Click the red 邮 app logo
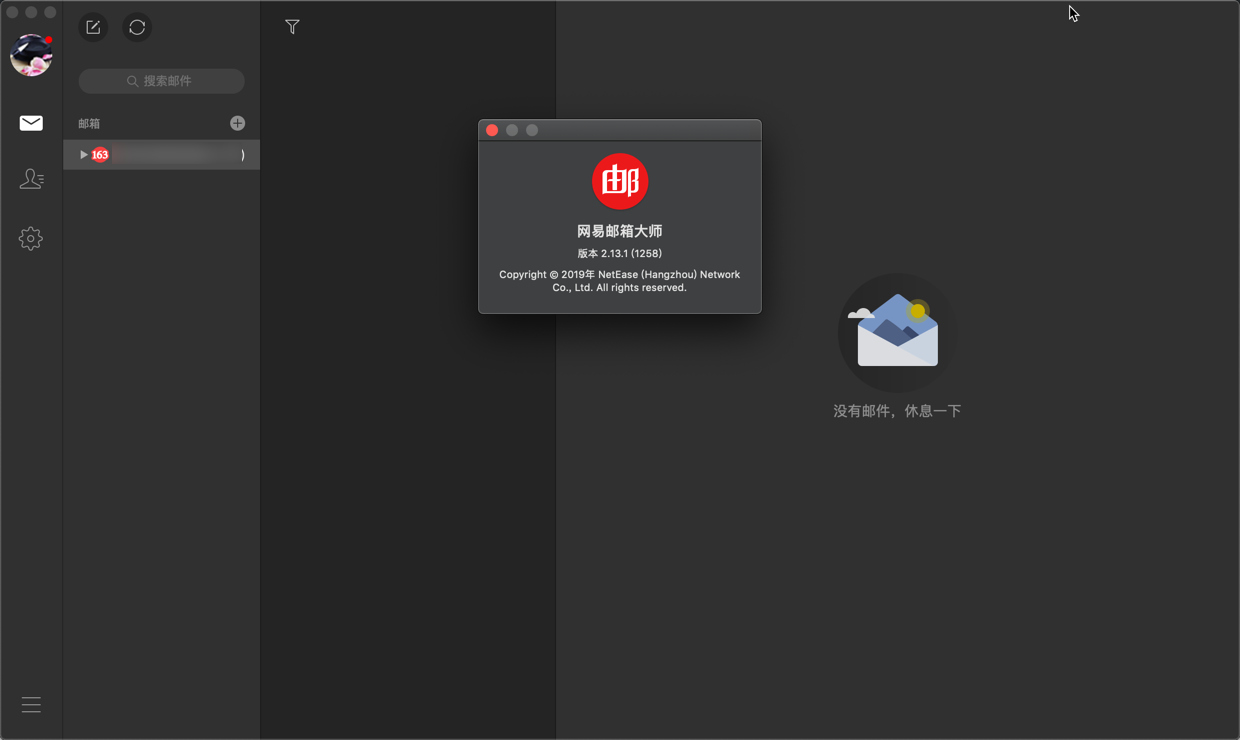The height and width of the screenshot is (740, 1240). 620,182
